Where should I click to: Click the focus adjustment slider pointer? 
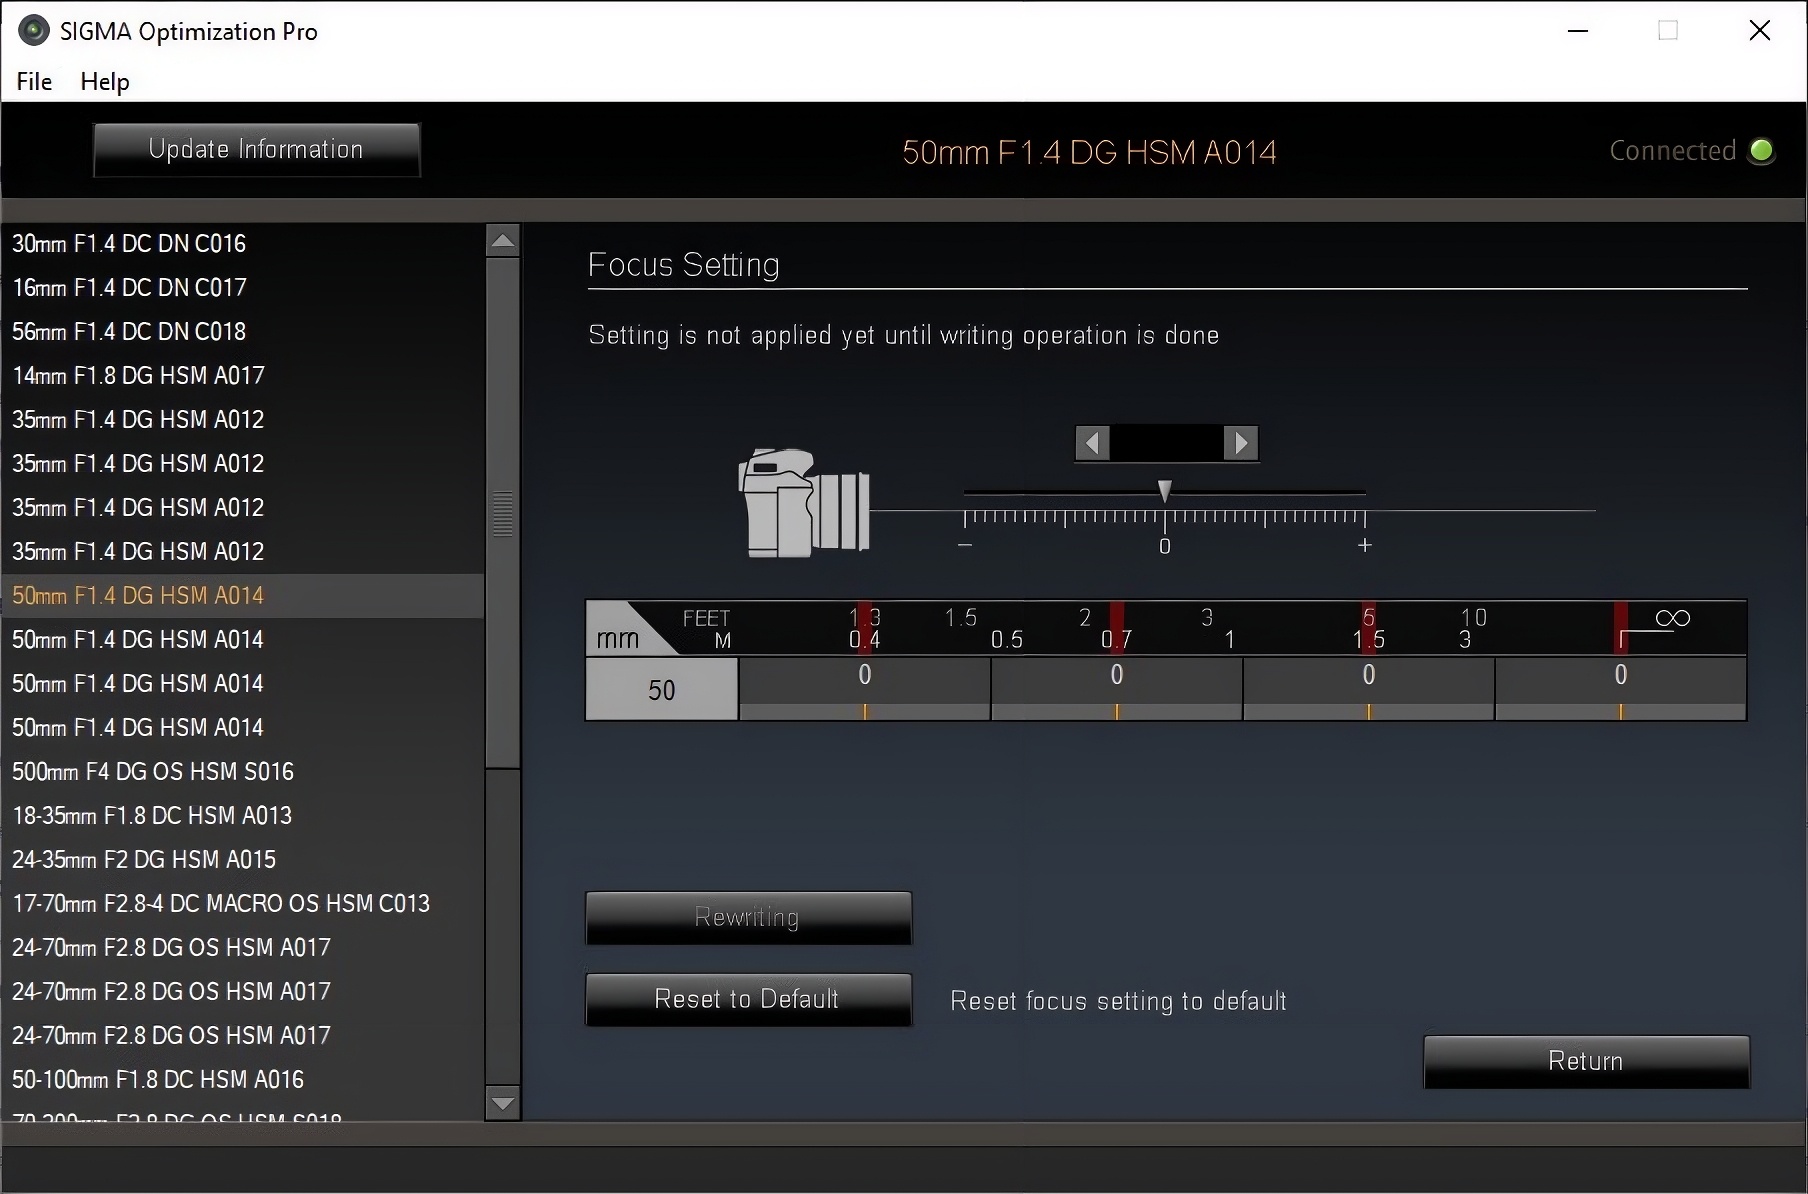click(1164, 490)
